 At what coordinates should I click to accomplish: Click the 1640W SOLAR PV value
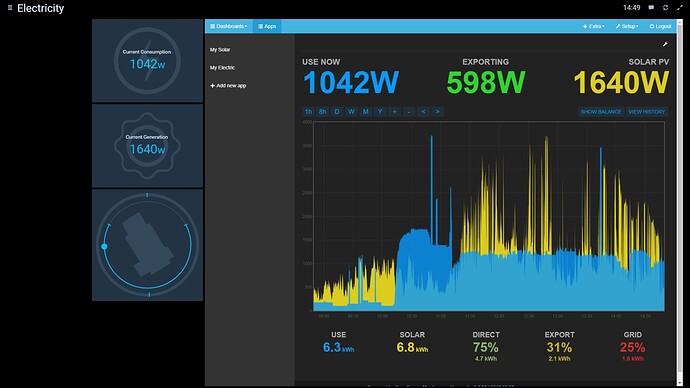(621, 82)
